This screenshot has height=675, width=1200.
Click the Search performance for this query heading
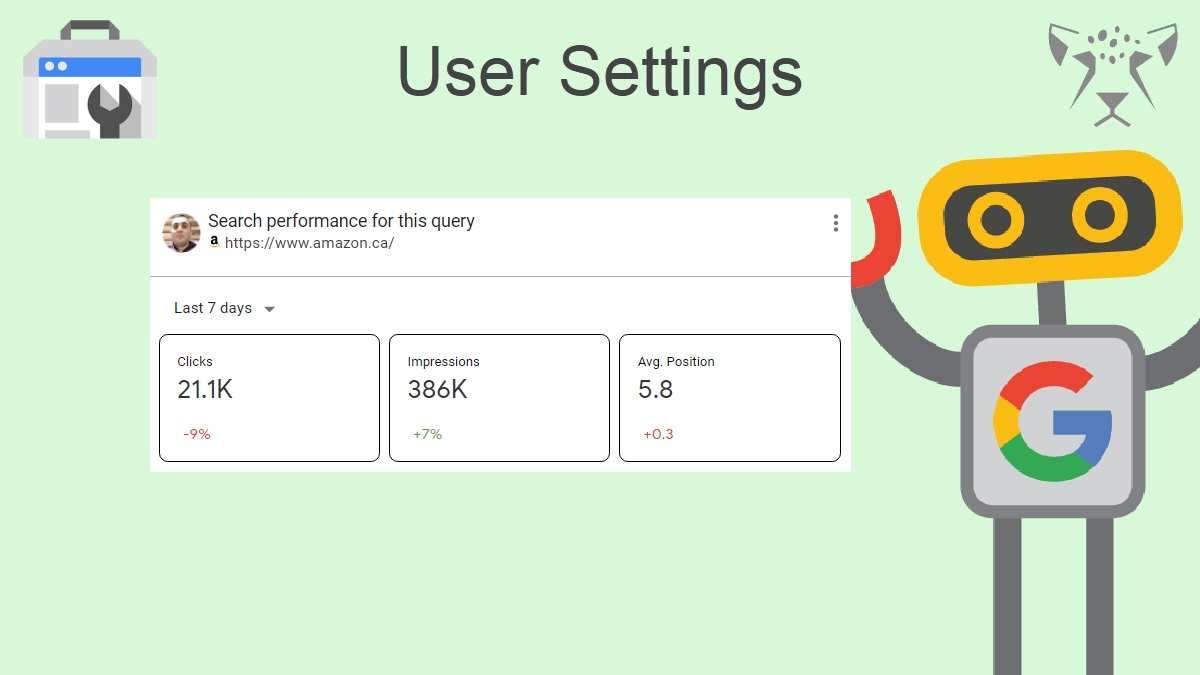[341, 221]
